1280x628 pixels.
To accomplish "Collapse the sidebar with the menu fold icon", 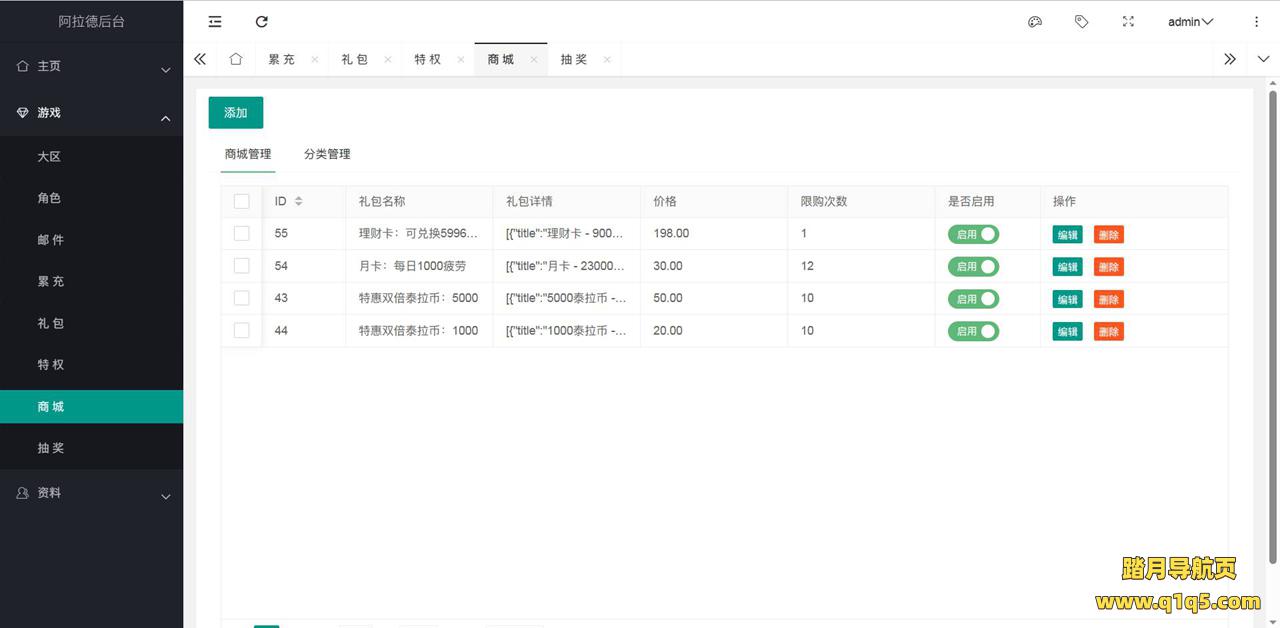I will point(215,22).
